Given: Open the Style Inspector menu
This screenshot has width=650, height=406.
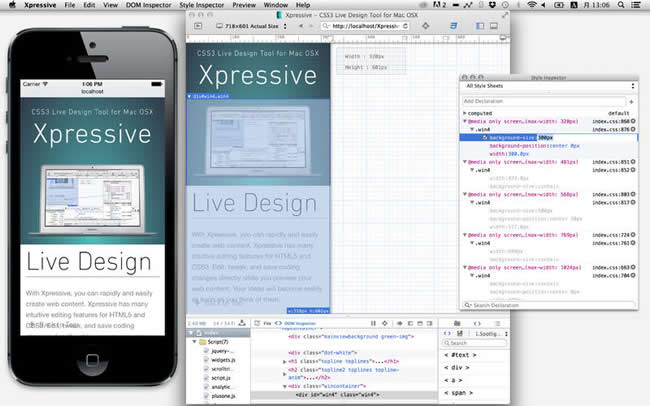Looking at the screenshot, I should coord(201,5).
